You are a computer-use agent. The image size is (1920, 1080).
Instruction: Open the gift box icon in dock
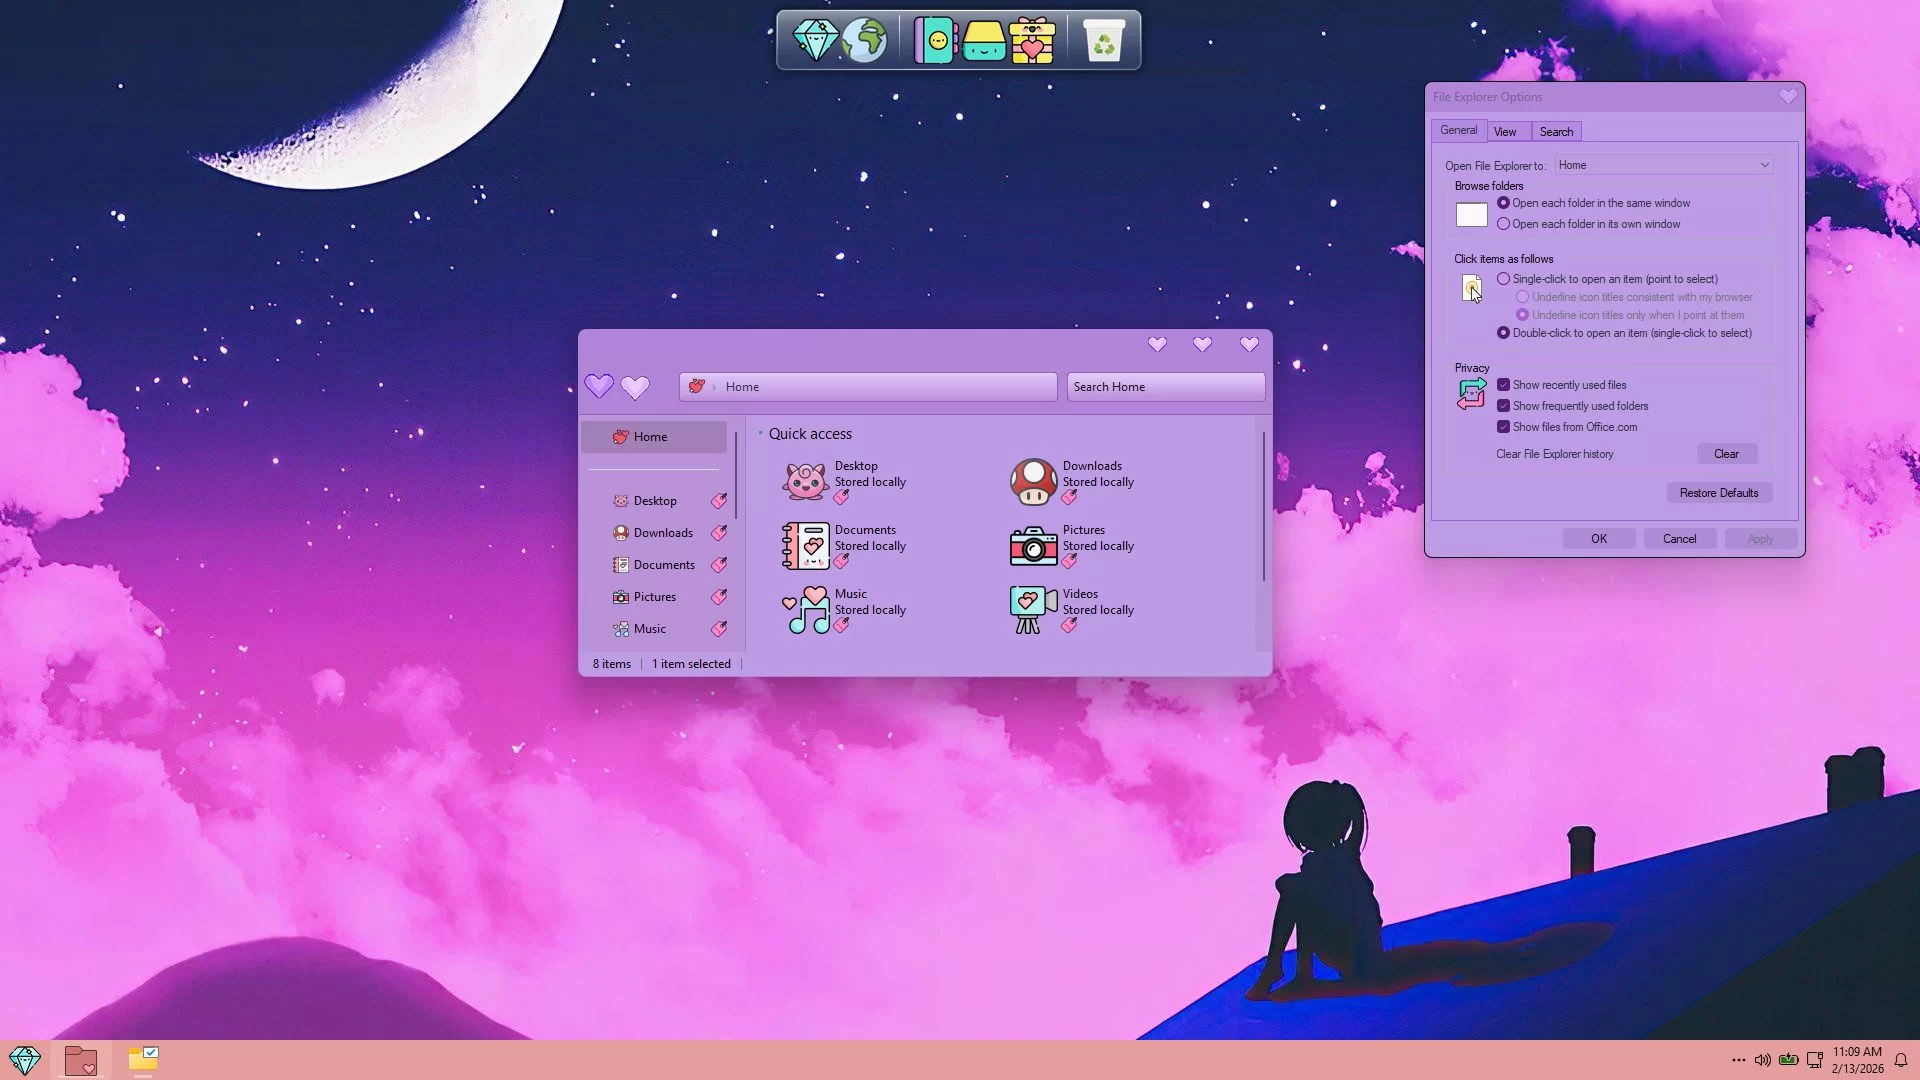[1032, 42]
